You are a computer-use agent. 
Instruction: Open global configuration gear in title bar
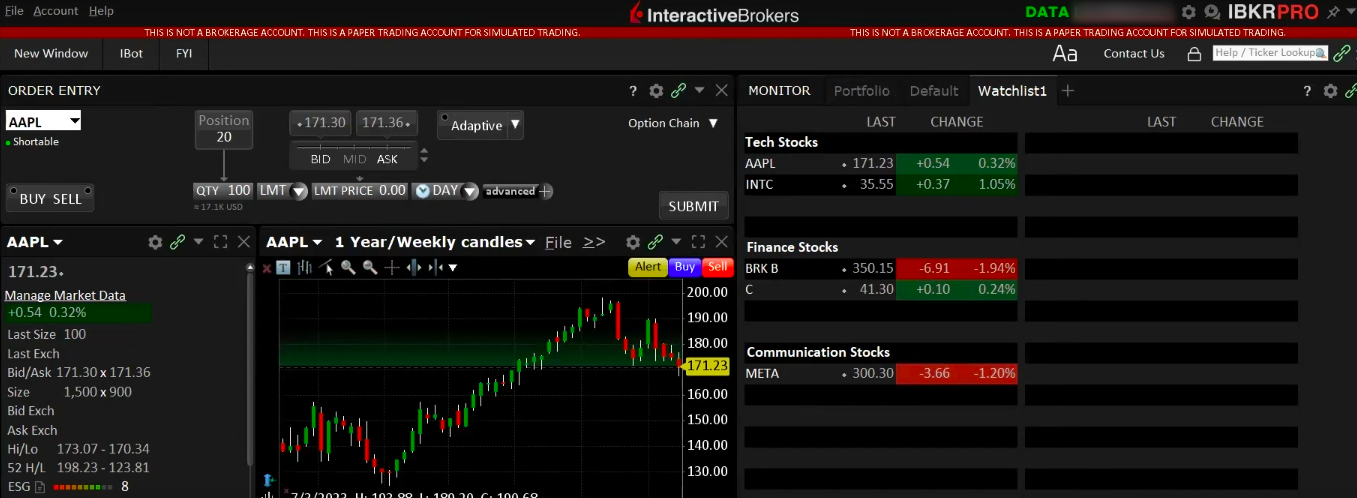(x=1188, y=12)
